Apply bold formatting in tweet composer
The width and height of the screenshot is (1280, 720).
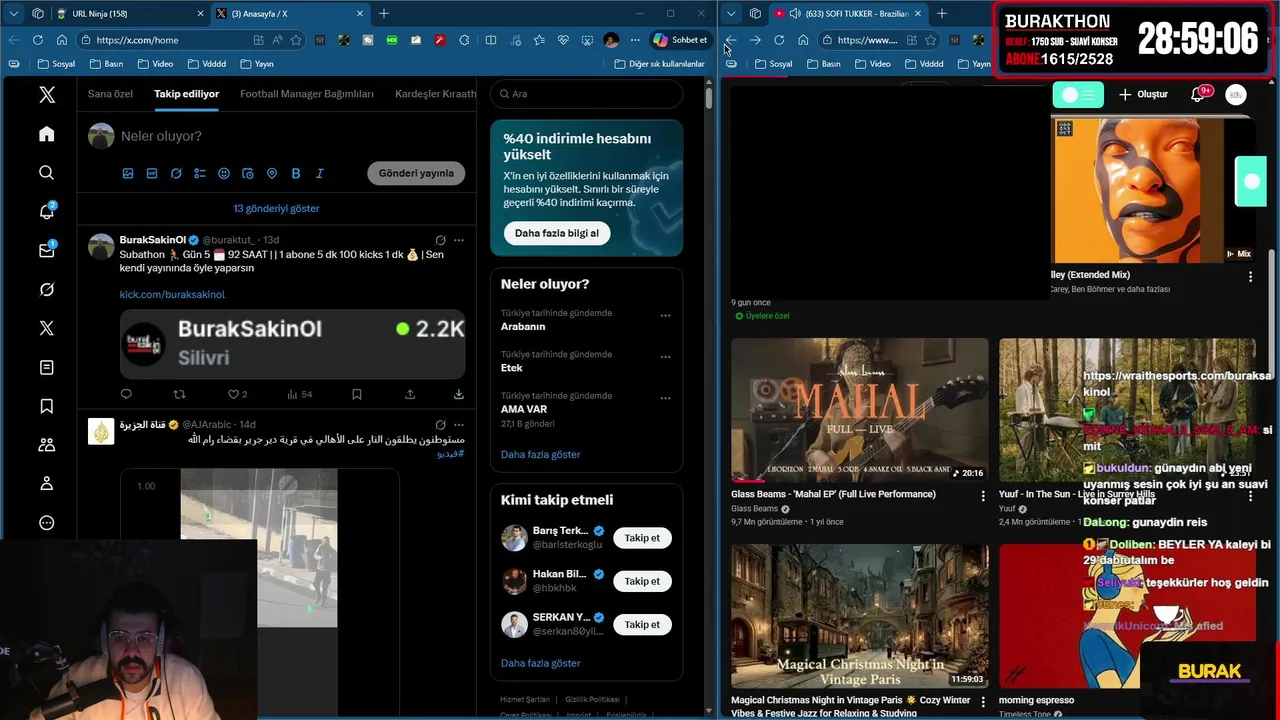tap(296, 173)
